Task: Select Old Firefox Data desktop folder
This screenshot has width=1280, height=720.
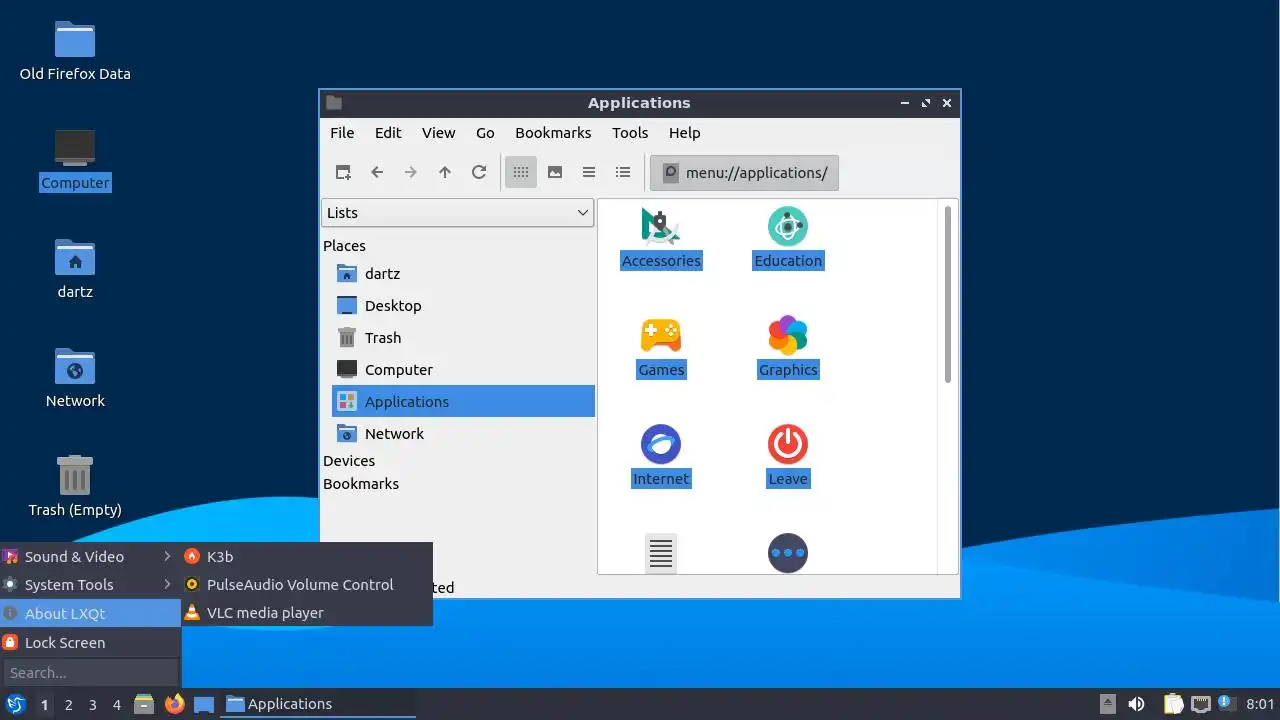Action: click(75, 51)
